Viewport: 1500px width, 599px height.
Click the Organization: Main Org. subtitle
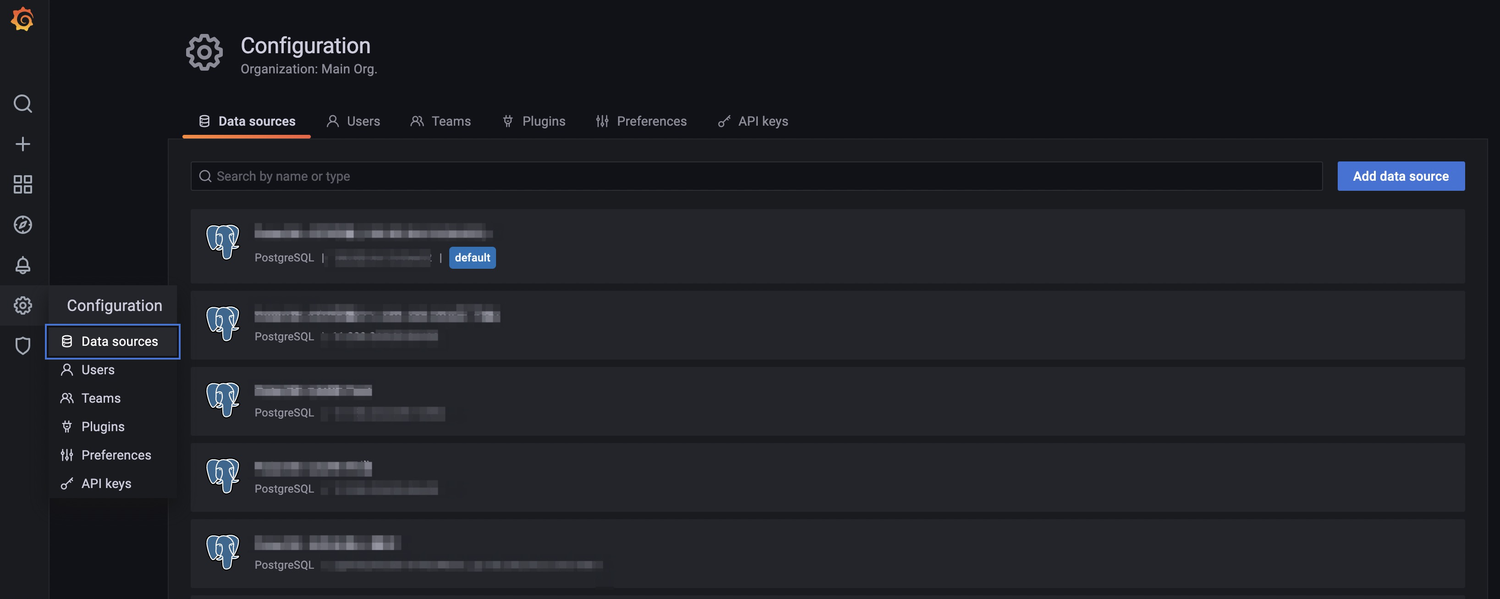[x=309, y=70]
